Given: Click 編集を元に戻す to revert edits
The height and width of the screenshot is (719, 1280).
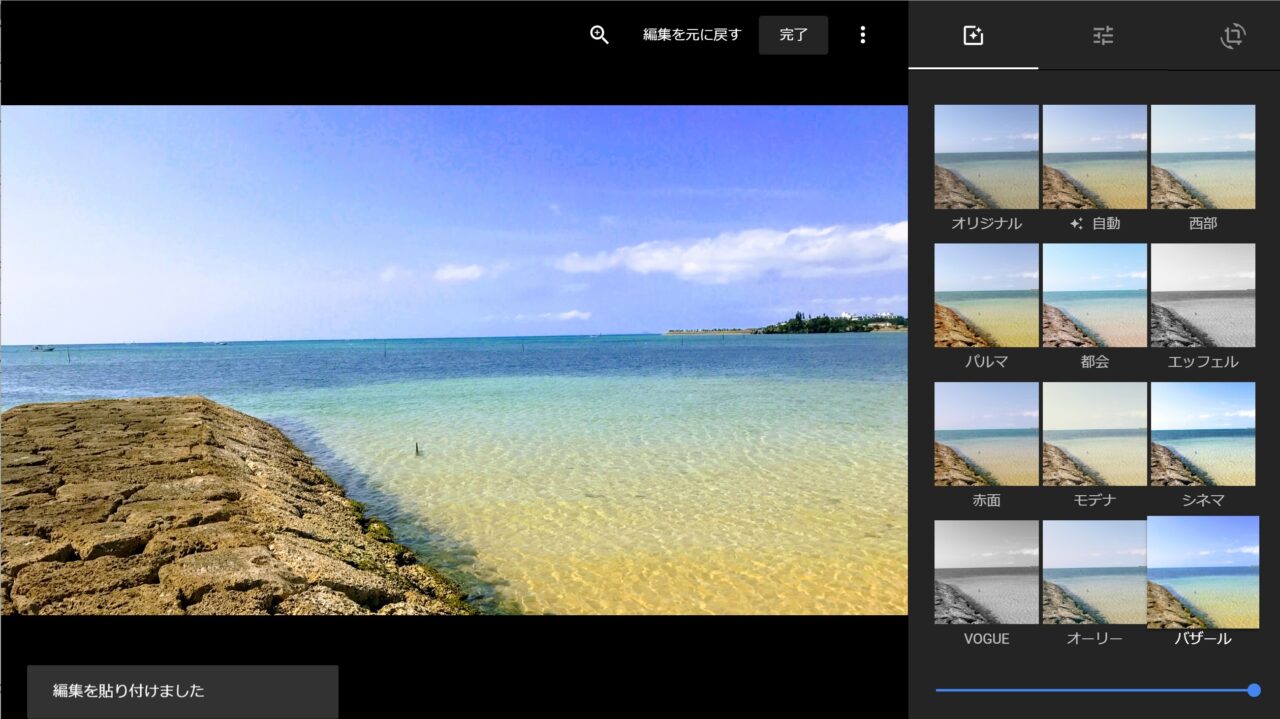Looking at the screenshot, I should 692,35.
